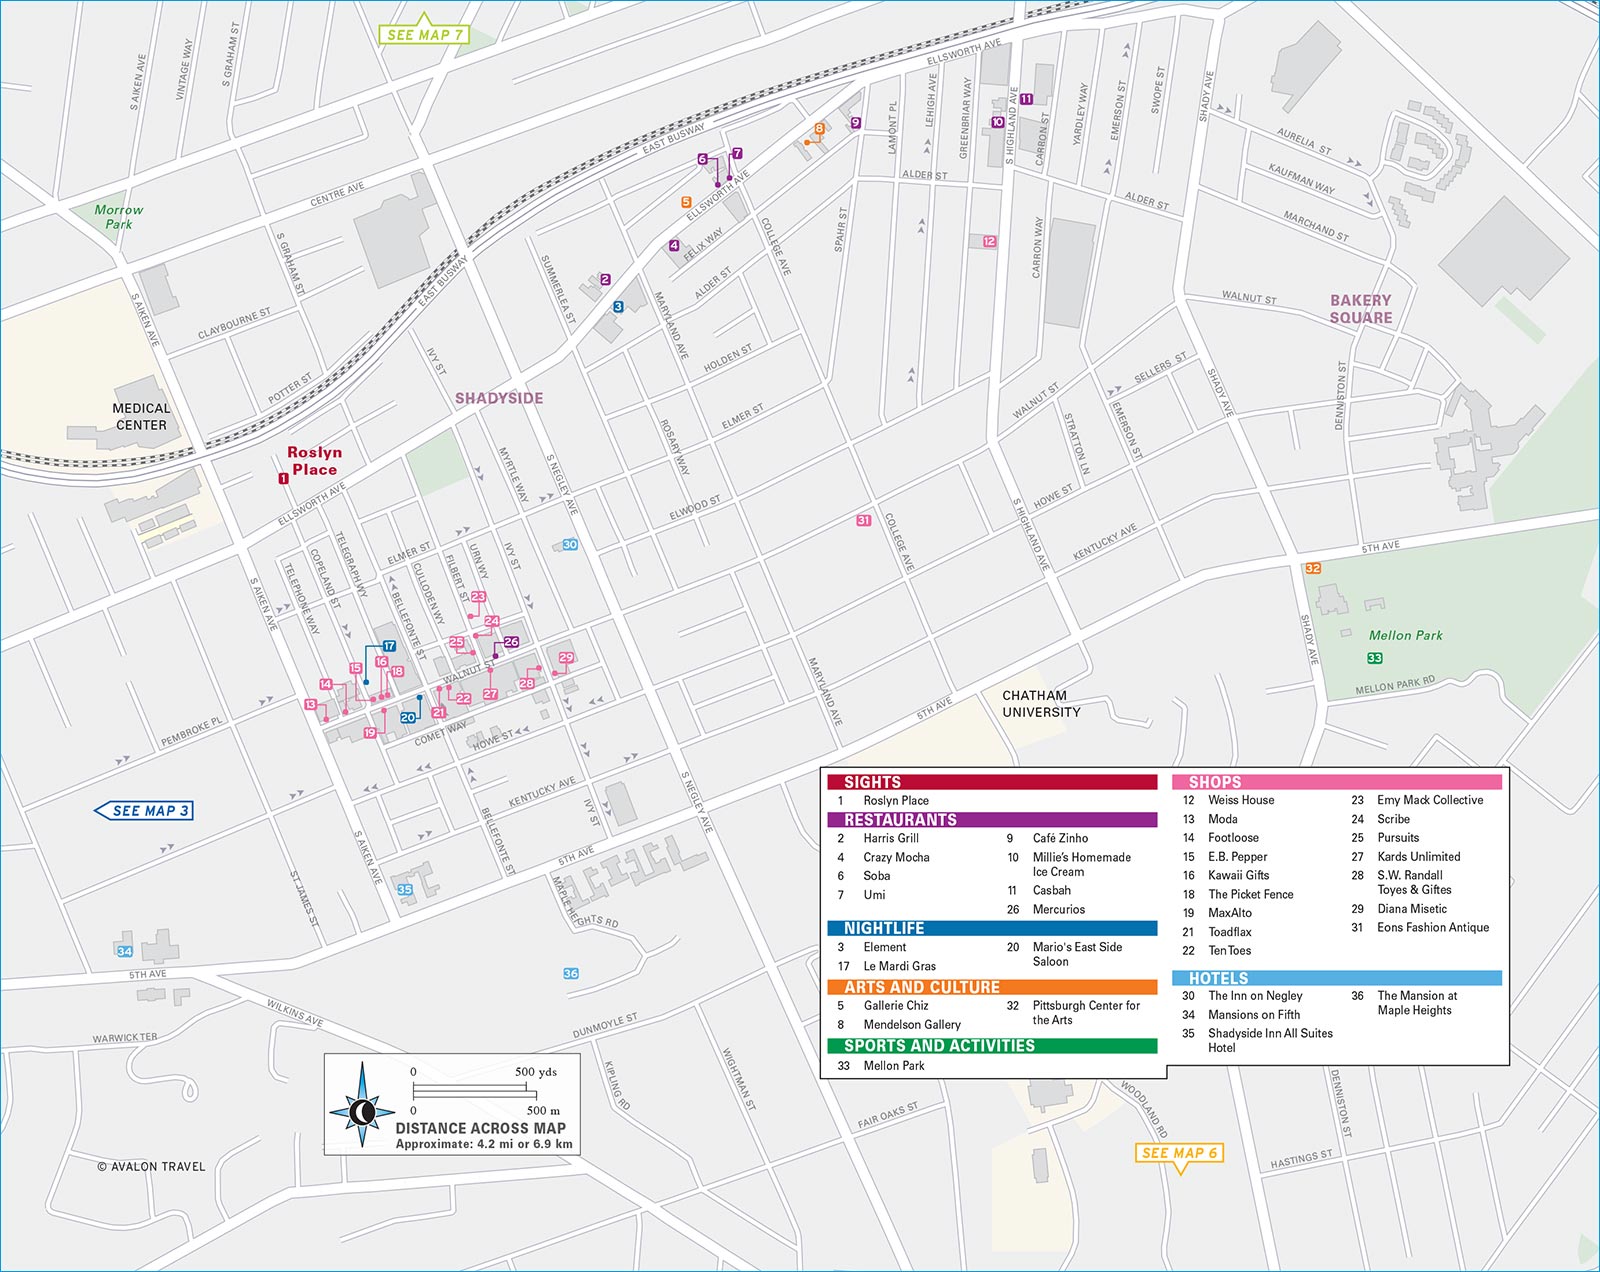Select blue marker 17 for Le Mardi Gras
This screenshot has width=1600, height=1272.
(389, 646)
